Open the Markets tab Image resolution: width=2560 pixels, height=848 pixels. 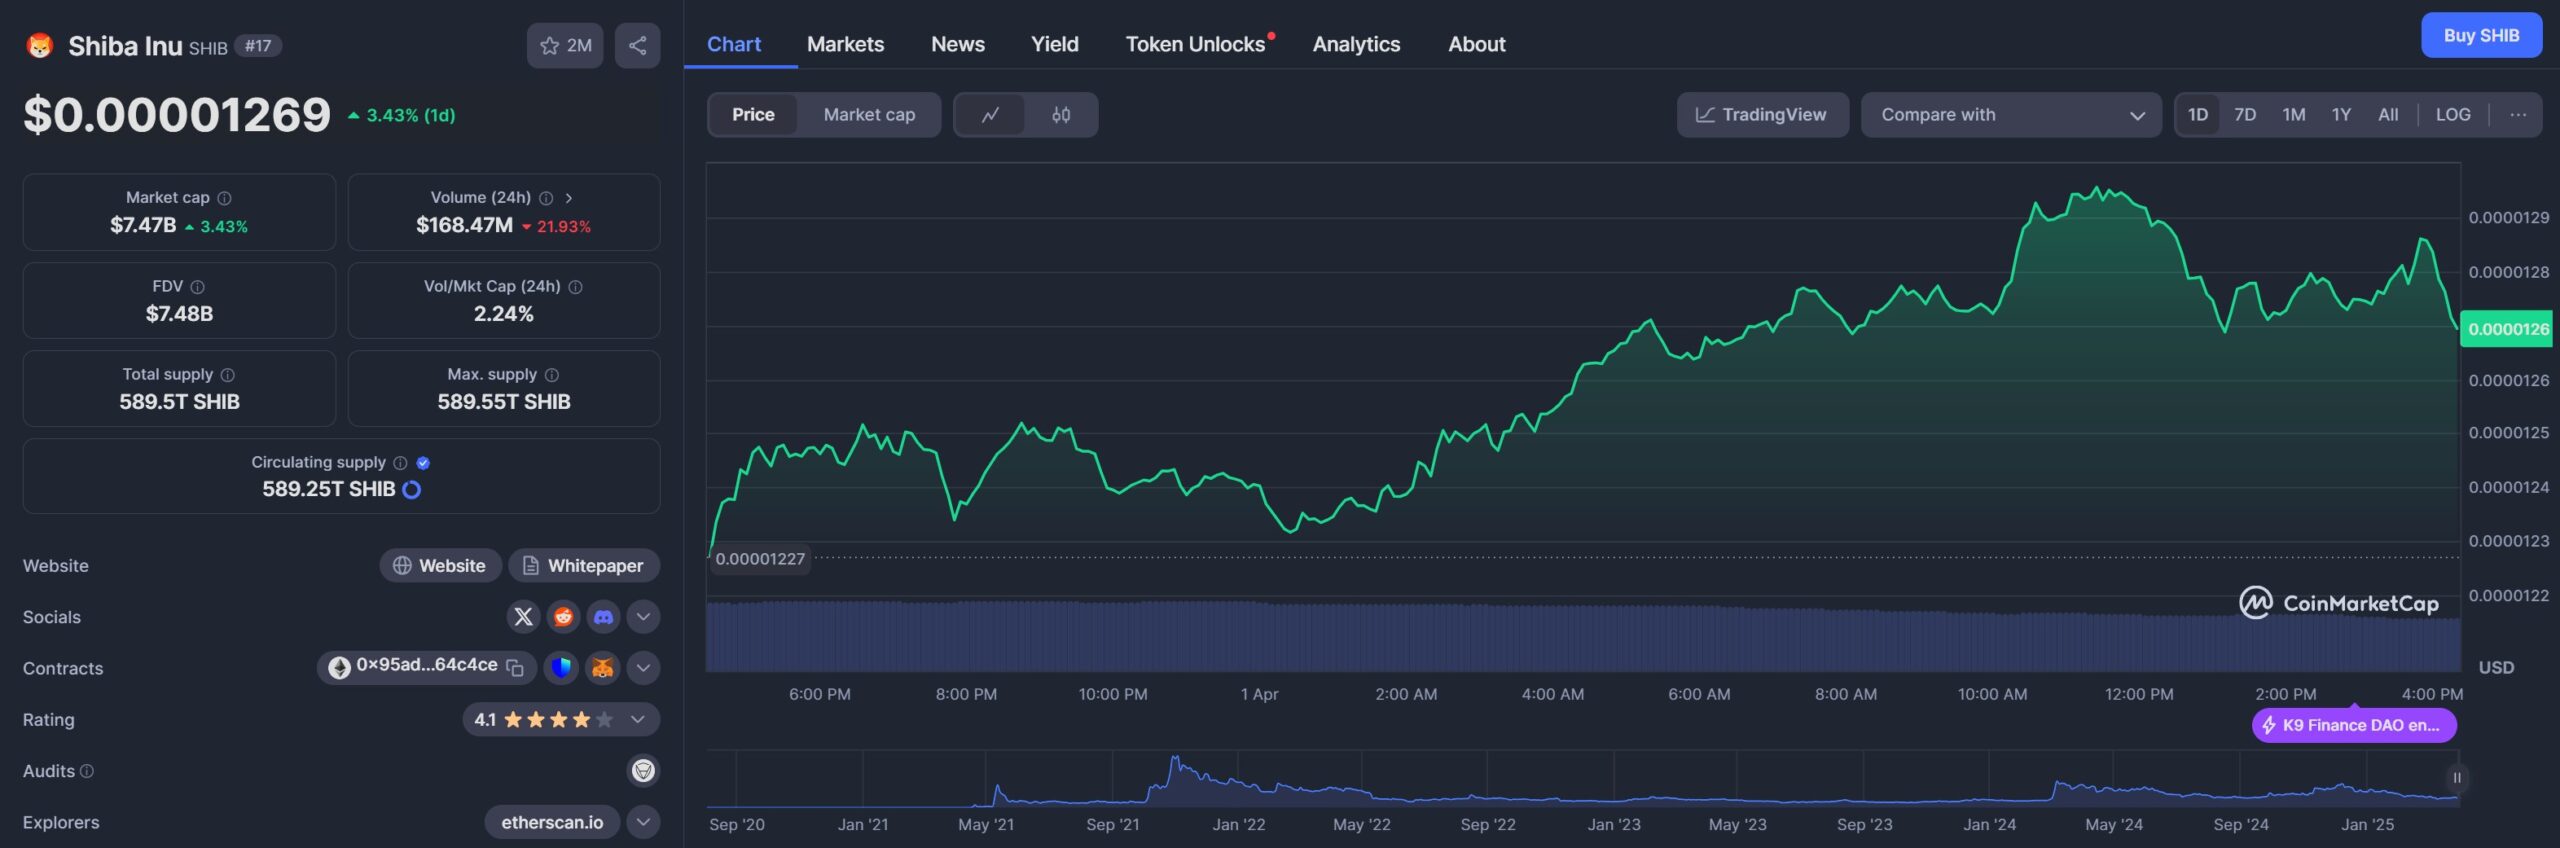tap(845, 44)
